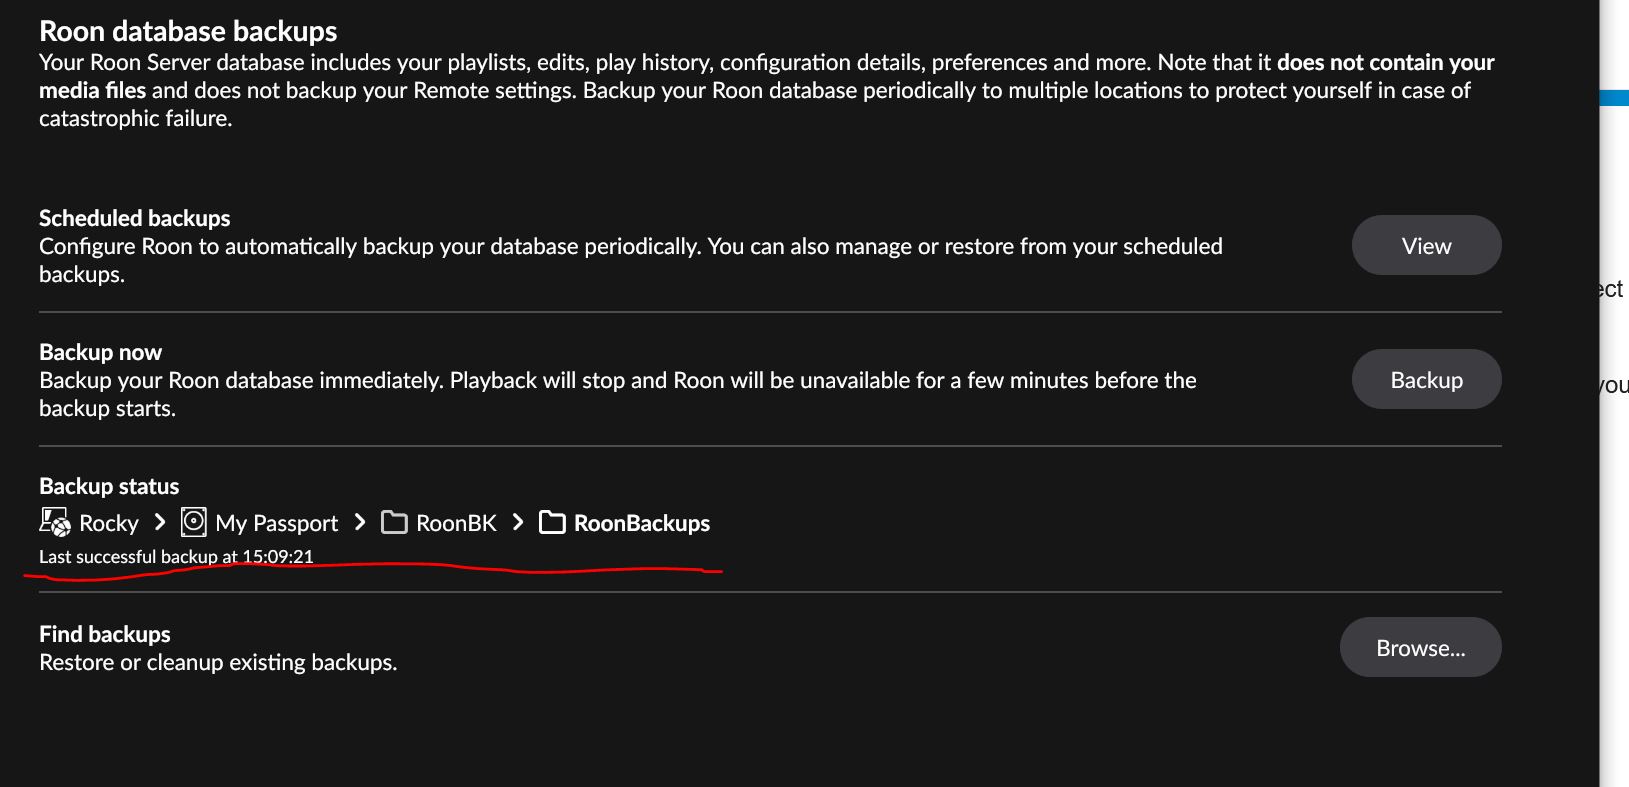Click the Rocky computer icon

55,522
